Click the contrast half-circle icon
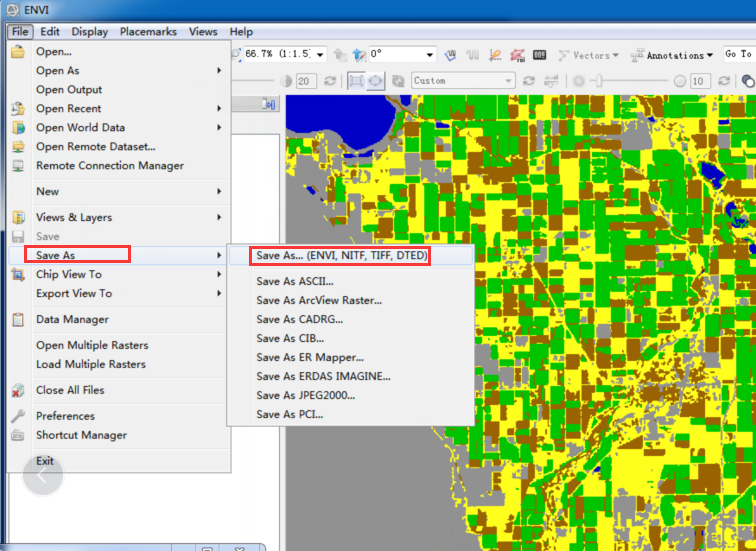This screenshot has width=756, height=551. (x=286, y=81)
